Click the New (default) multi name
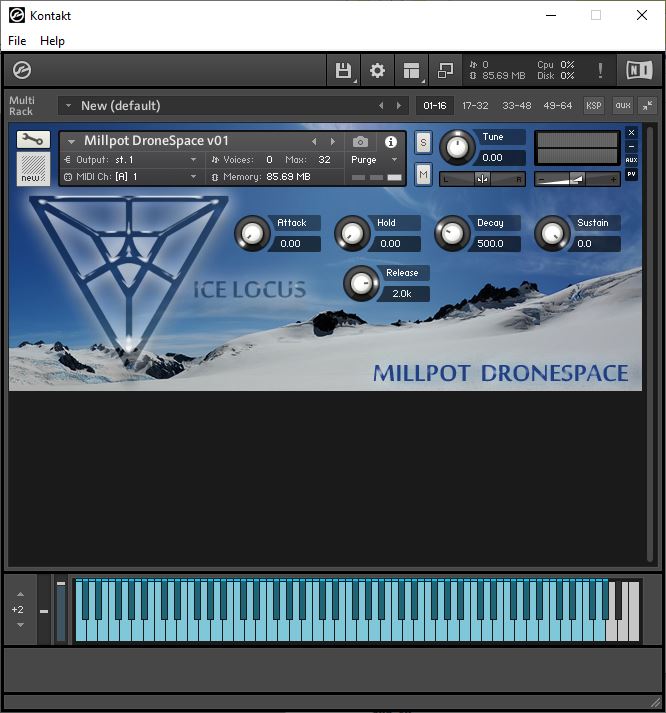 coord(120,105)
